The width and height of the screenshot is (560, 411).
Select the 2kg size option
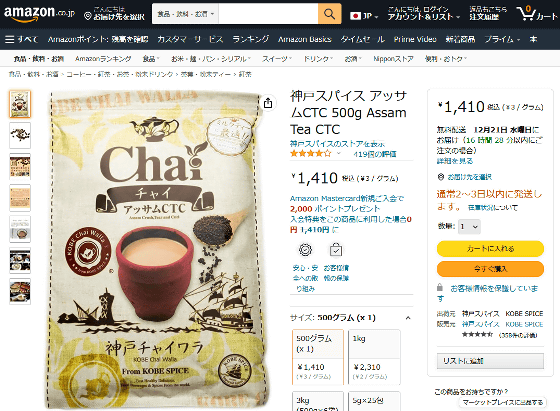(x=318, y=401)
